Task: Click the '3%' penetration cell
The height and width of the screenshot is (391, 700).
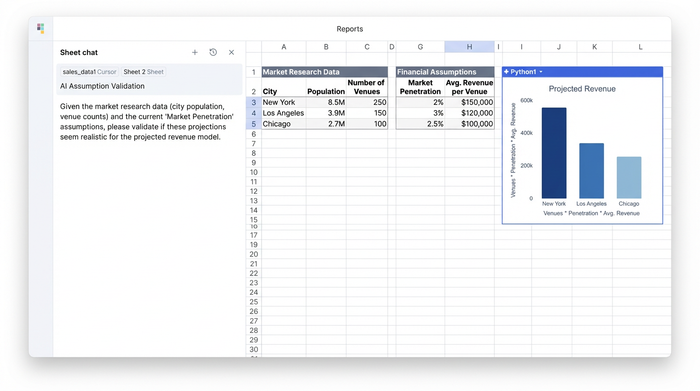Action: click(420, 113)
